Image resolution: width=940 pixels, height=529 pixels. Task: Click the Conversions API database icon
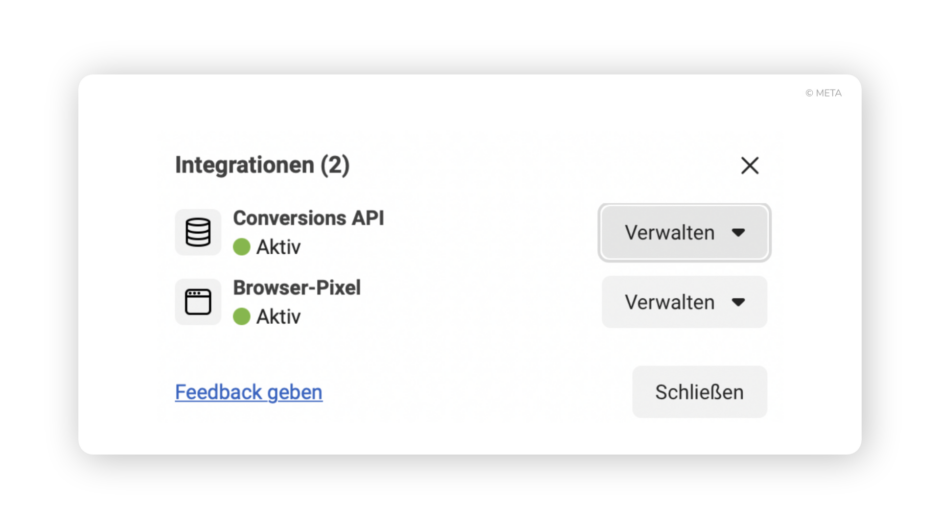(198, 232)
